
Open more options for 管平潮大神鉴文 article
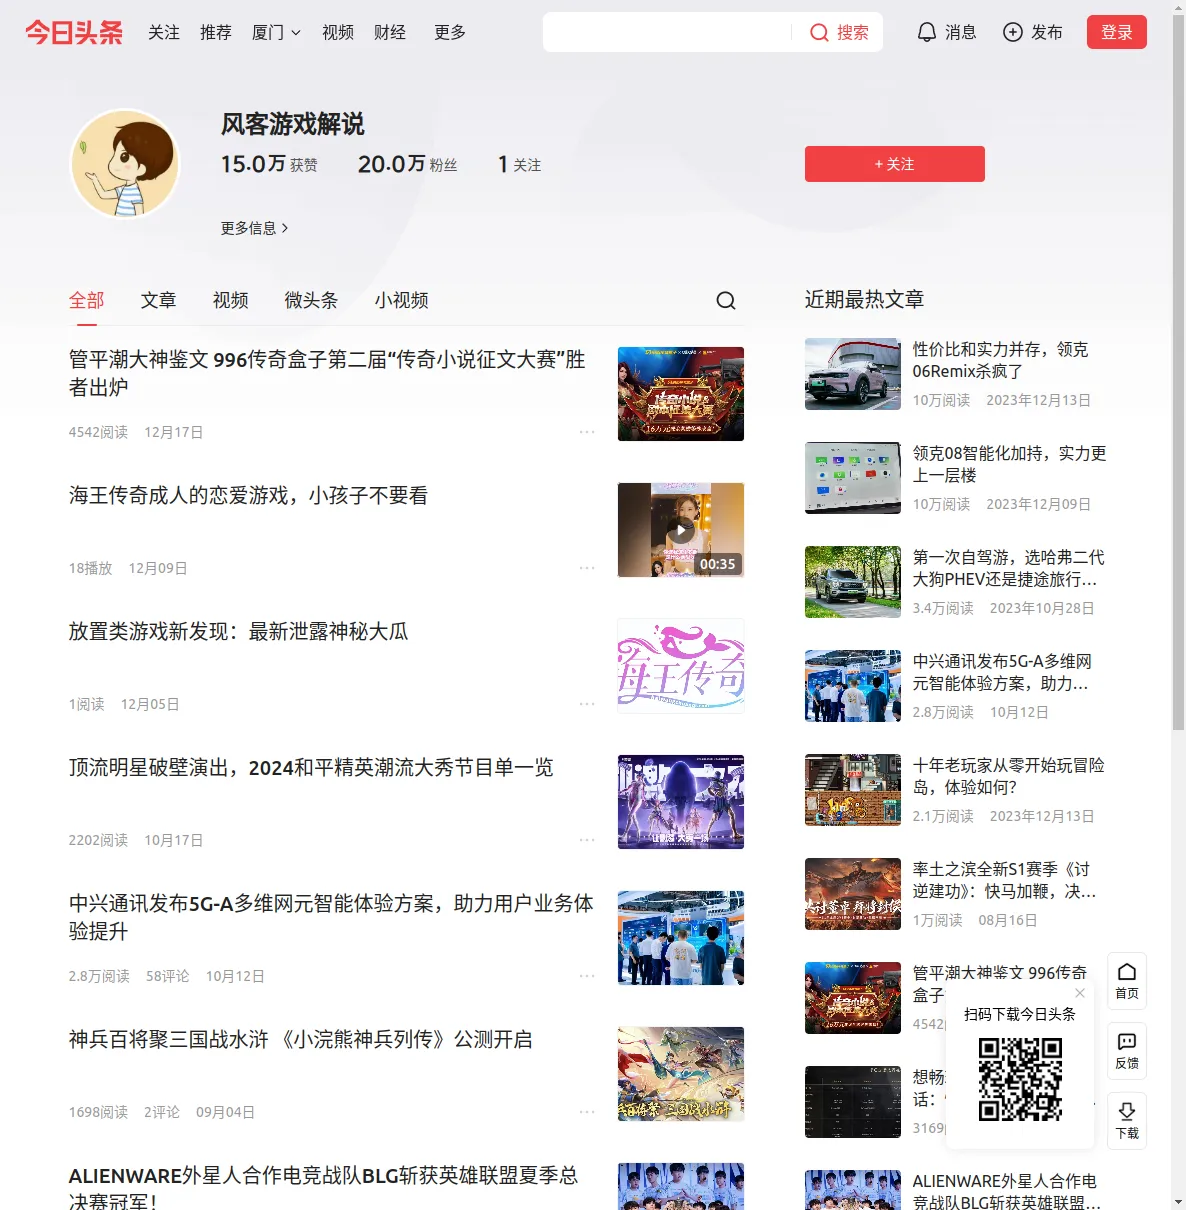point(587,432)
